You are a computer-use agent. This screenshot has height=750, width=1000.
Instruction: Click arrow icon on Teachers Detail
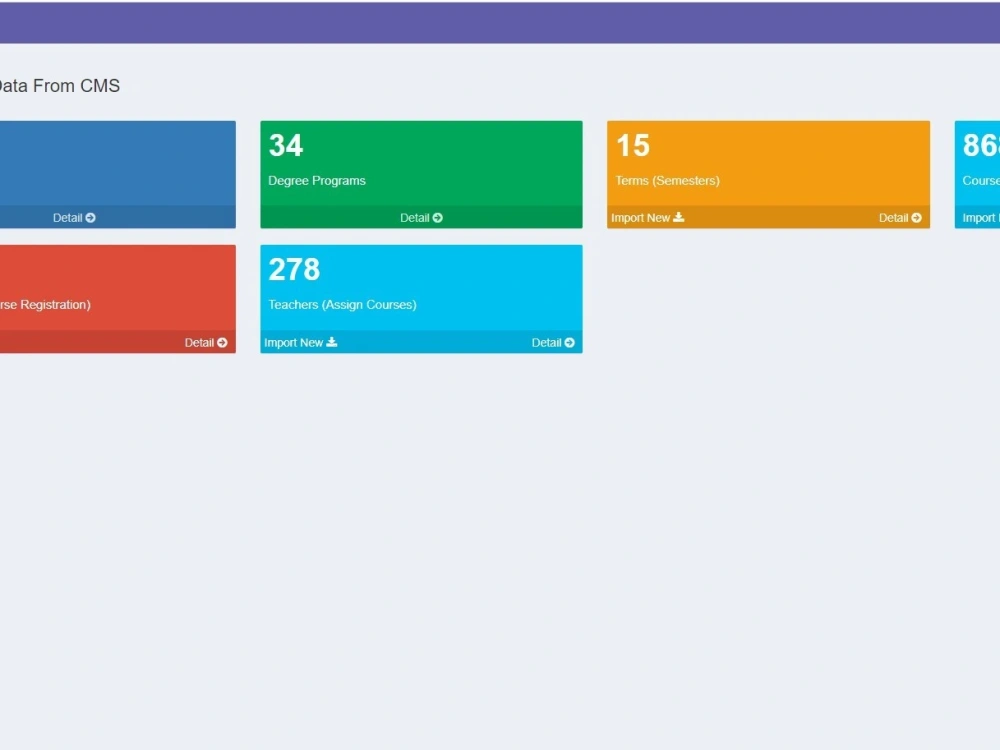(x=570, y=342)
